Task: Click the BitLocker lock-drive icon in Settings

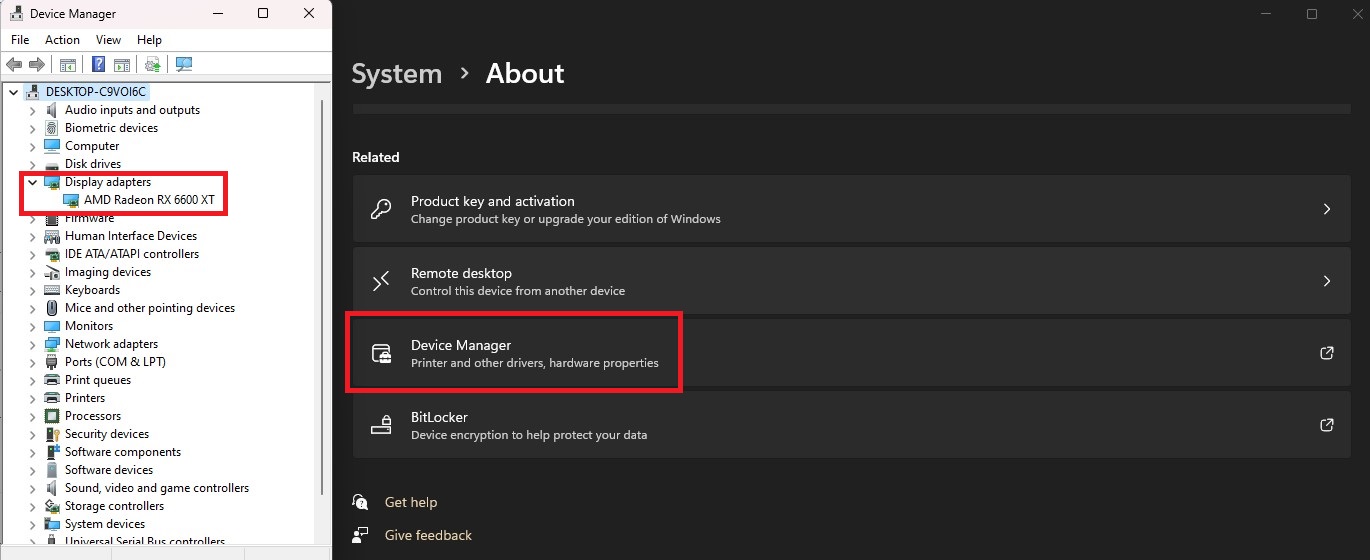Action: tap(381, 425)
